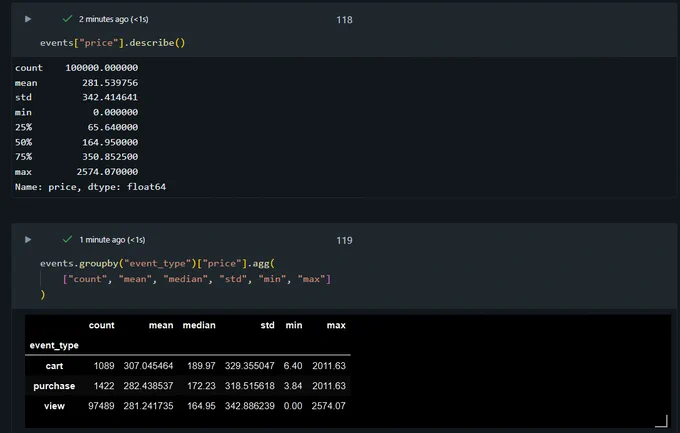The width and height of the screenshot is (680, 433).
Task: Select the 'view' row label
Action: (x=54, y=406)
